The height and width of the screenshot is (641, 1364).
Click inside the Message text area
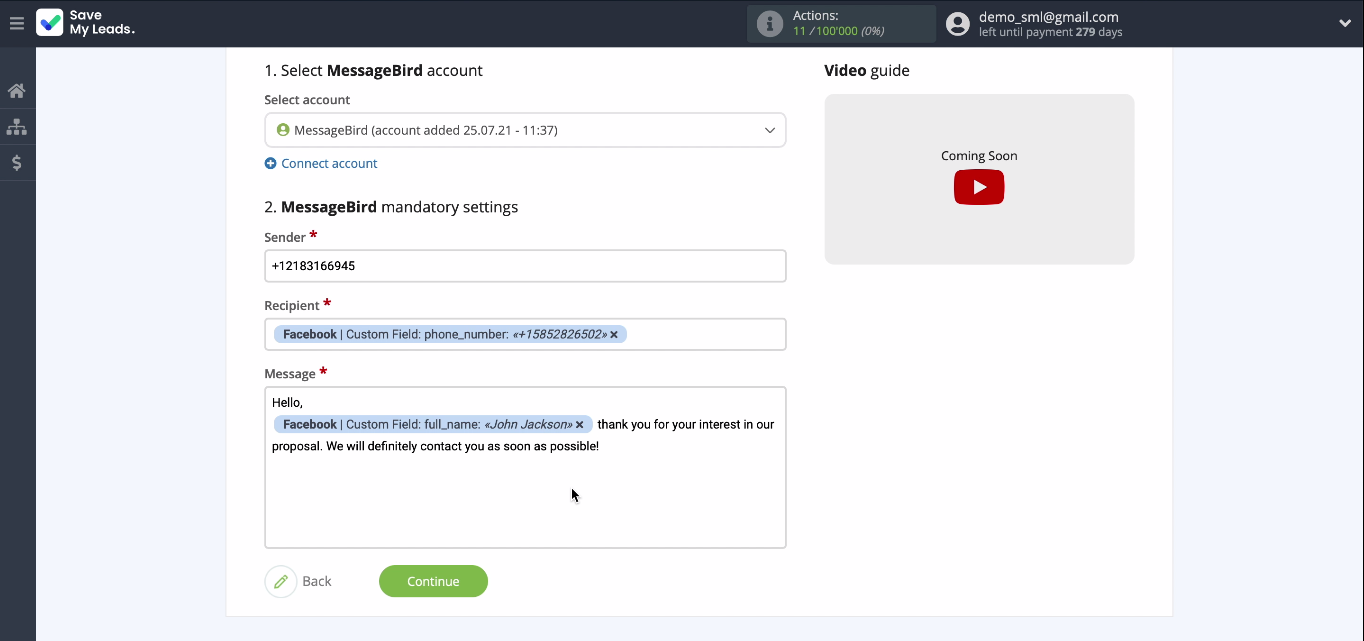point(525,467)
